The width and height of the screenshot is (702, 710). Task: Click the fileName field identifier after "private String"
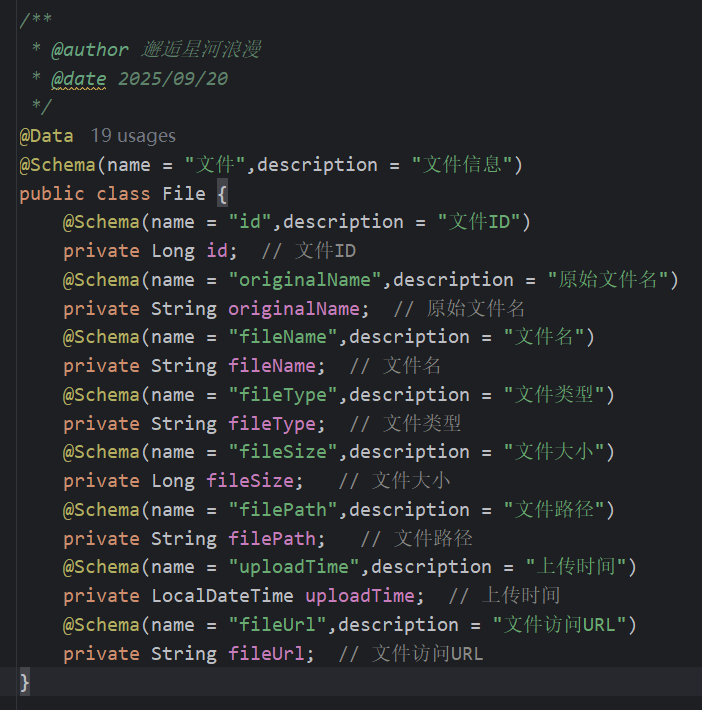pyautogui.click(x=272, y=366)
